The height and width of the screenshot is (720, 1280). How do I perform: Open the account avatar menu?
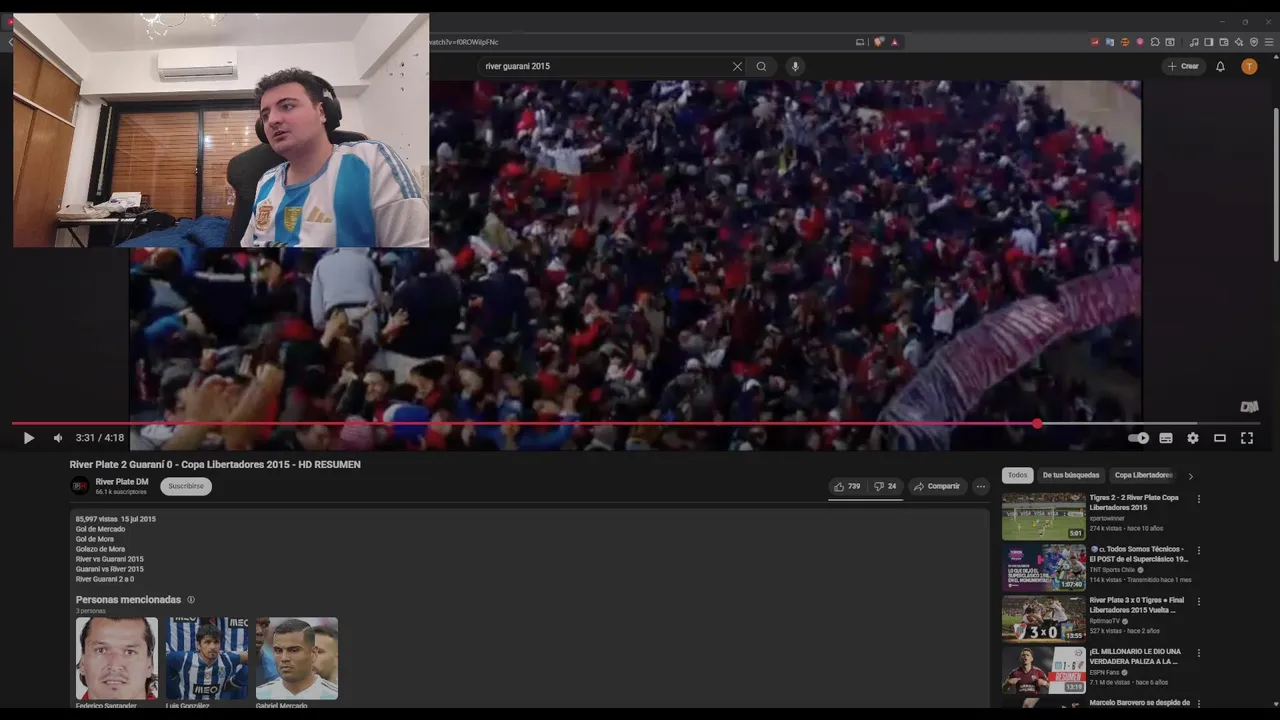tap(1249, 66)
